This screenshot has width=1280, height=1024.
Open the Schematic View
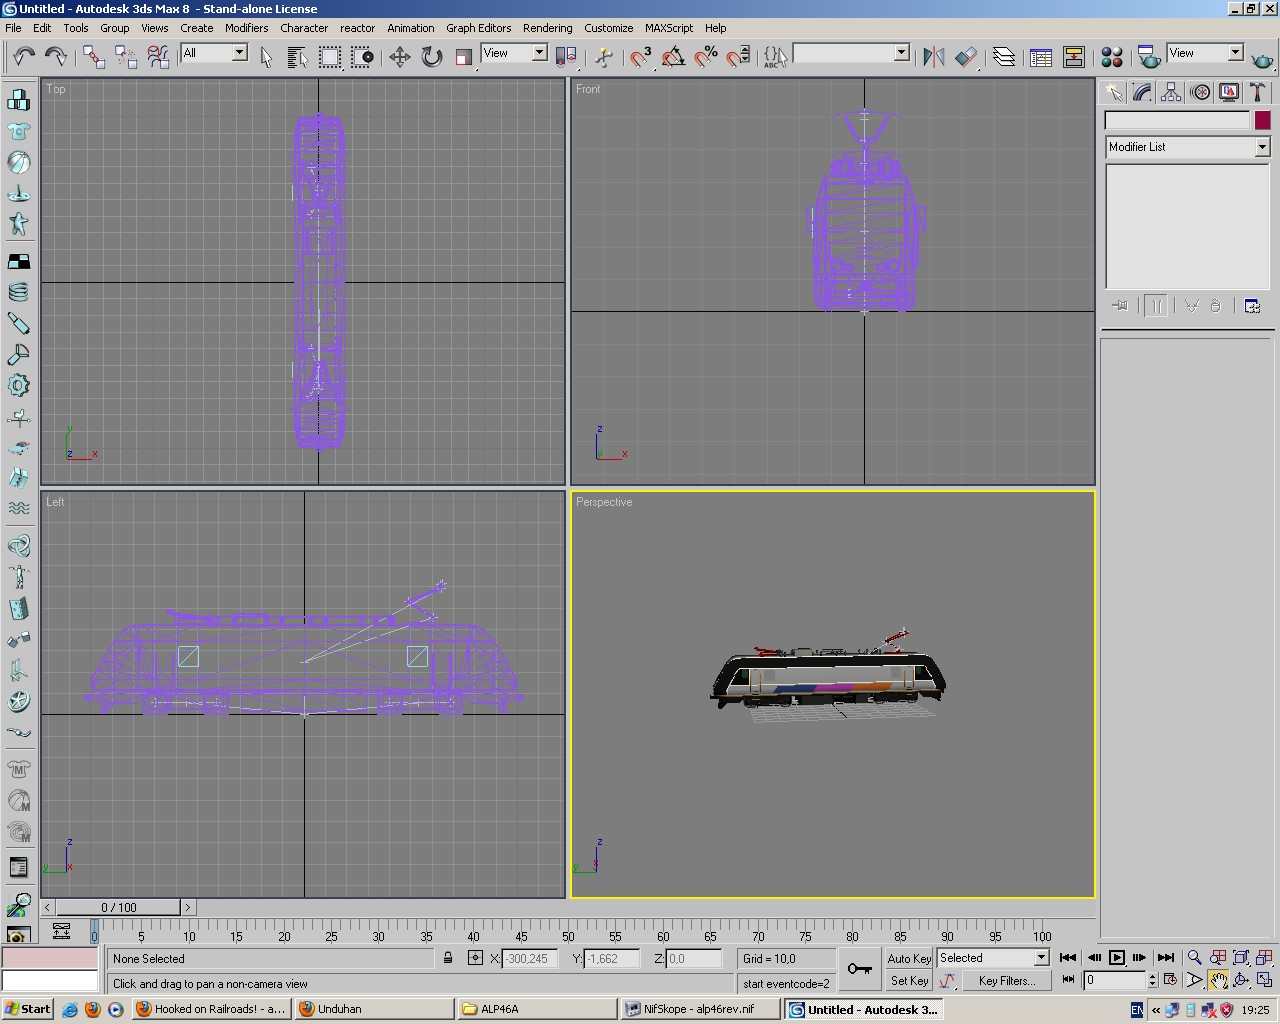(1074, 56)
